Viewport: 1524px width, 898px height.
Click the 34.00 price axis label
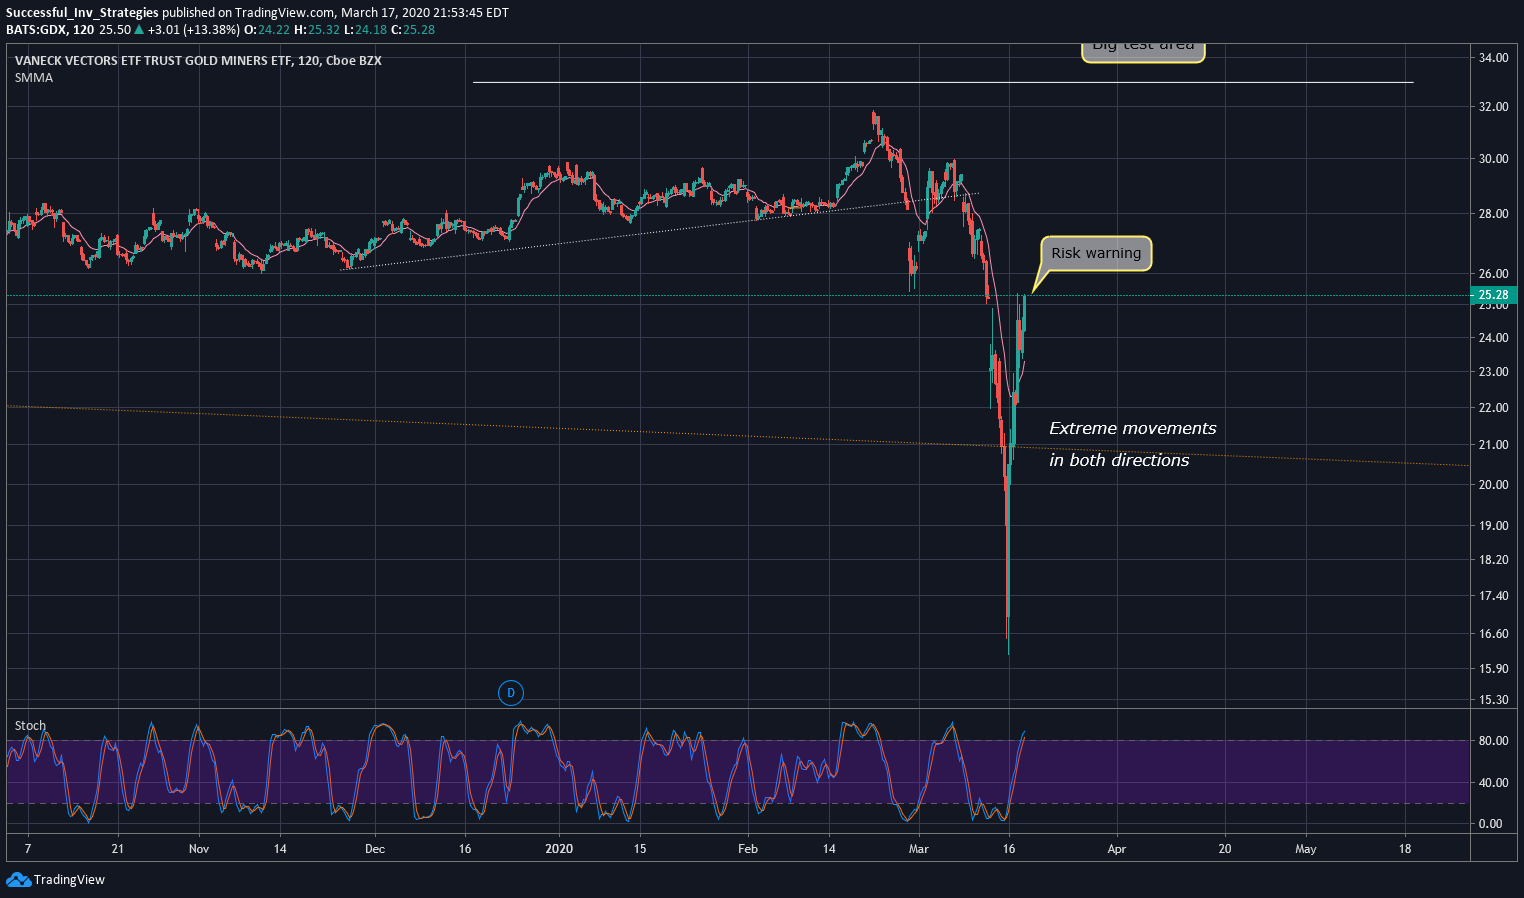coord(1493,58)
